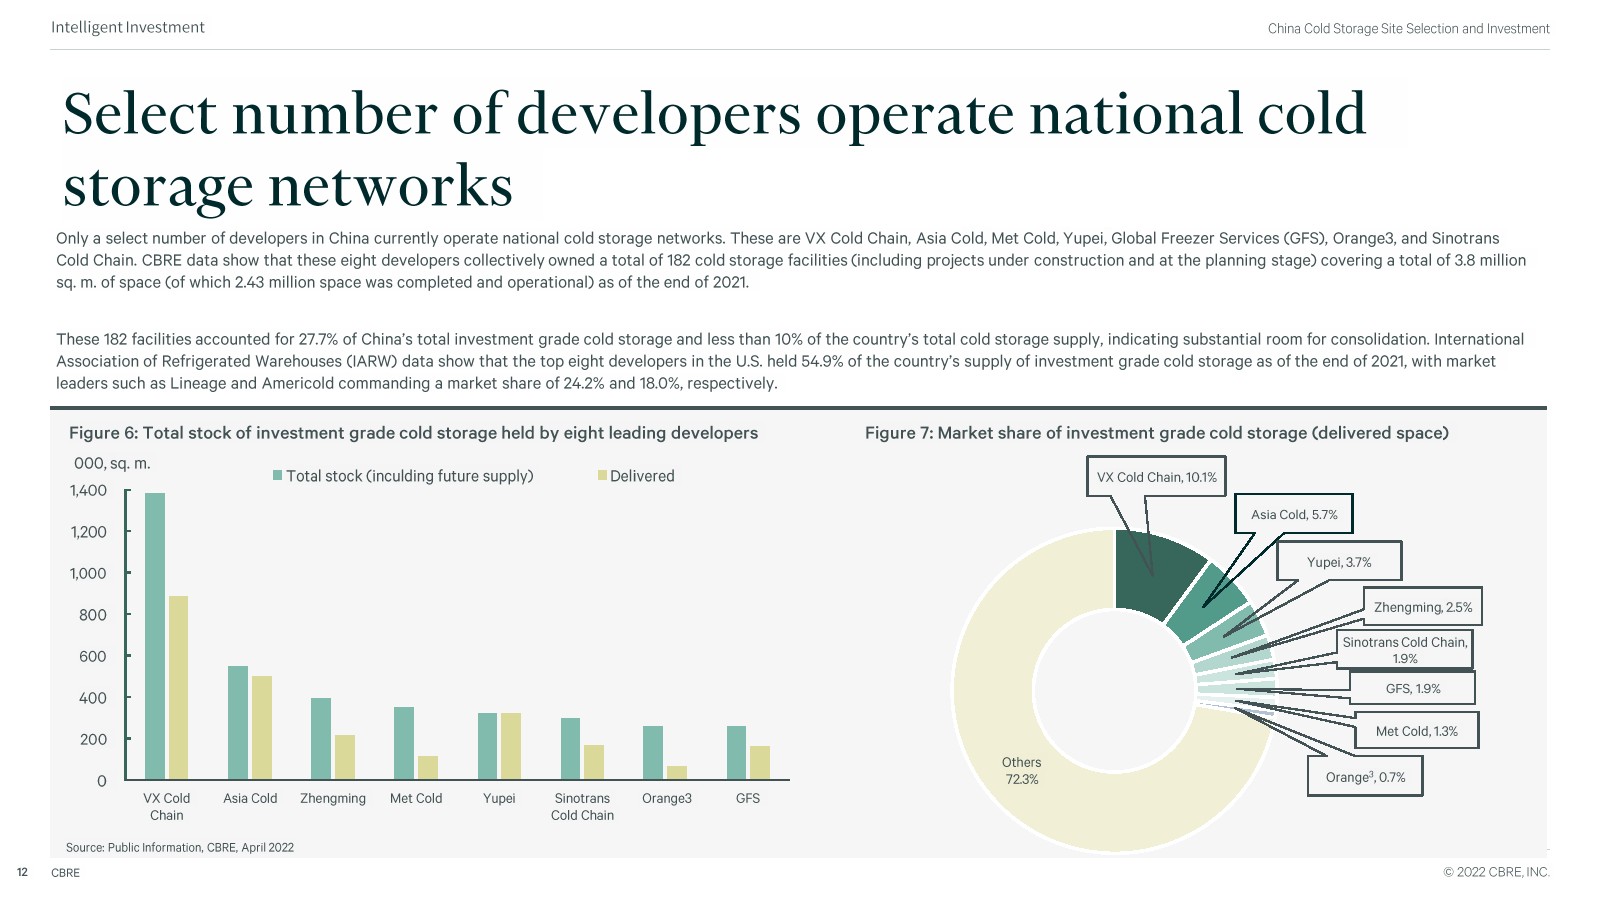The height and width of the screenshot is (900, 1600).
Task: Click the Intelligent Investment header text
Action: click(128, 27)
